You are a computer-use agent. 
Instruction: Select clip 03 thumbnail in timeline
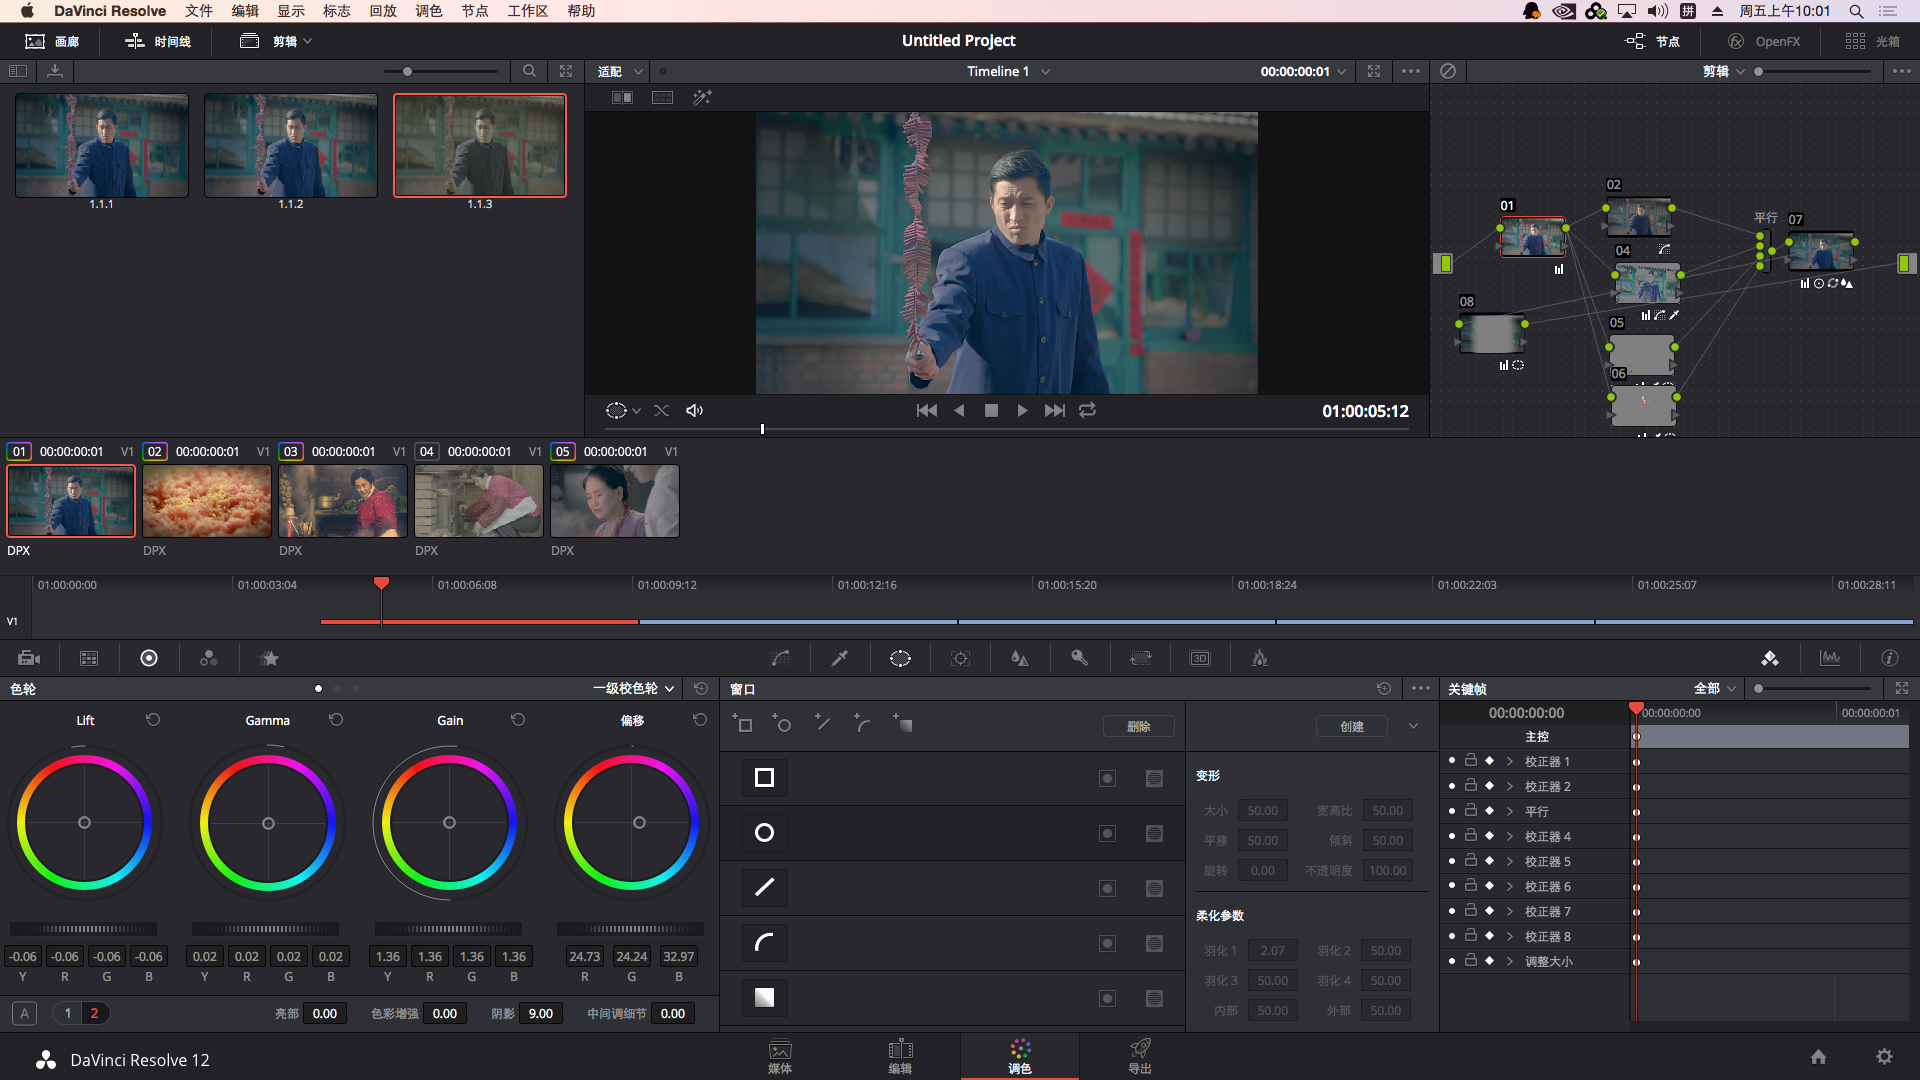click(x=343, y=501)
